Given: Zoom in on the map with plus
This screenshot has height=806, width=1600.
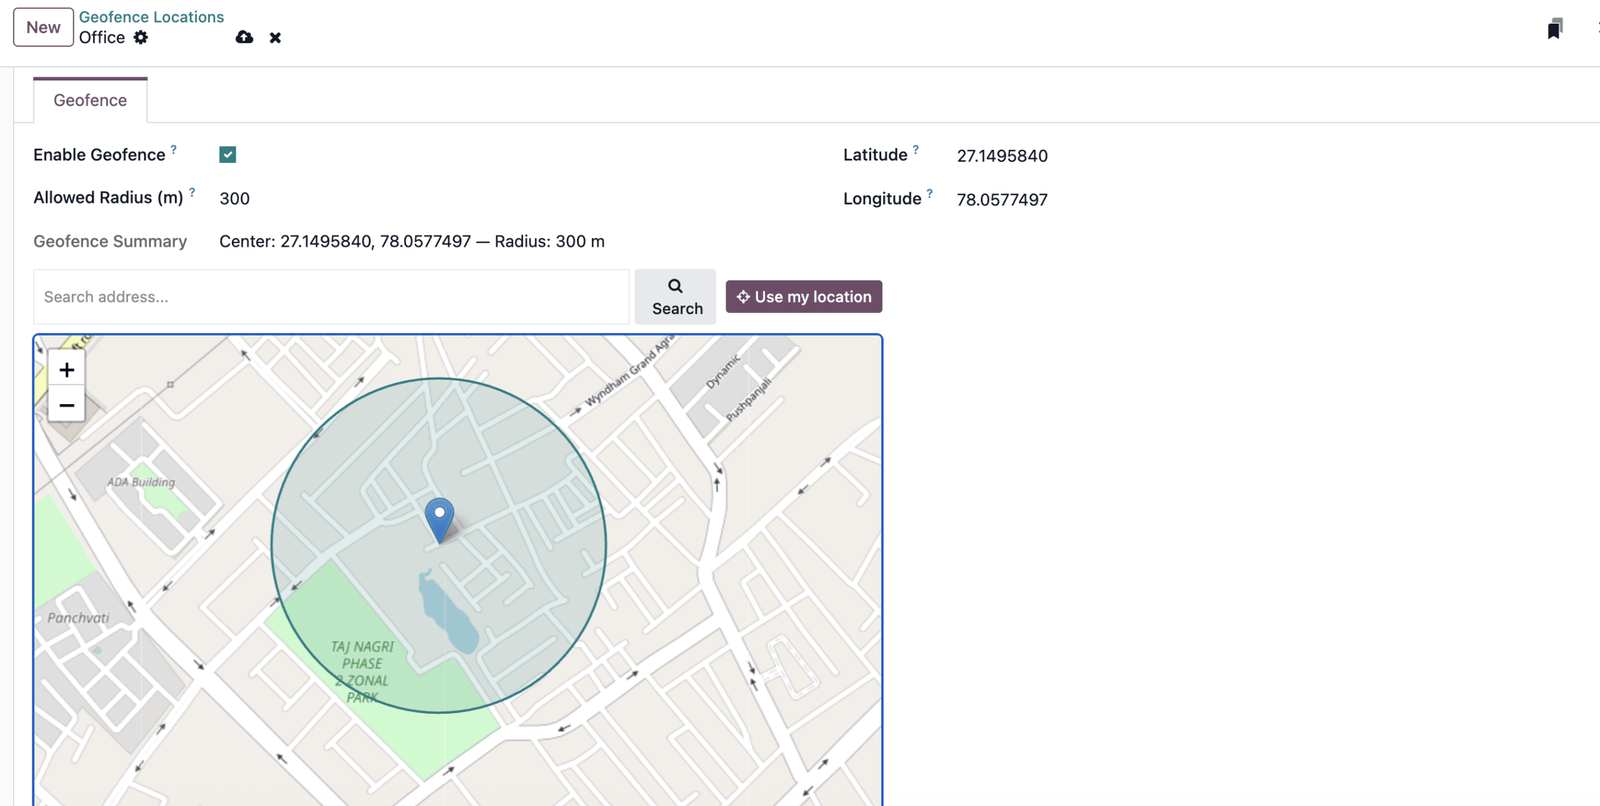Looking at the screenshot, I should click(67, 369).
